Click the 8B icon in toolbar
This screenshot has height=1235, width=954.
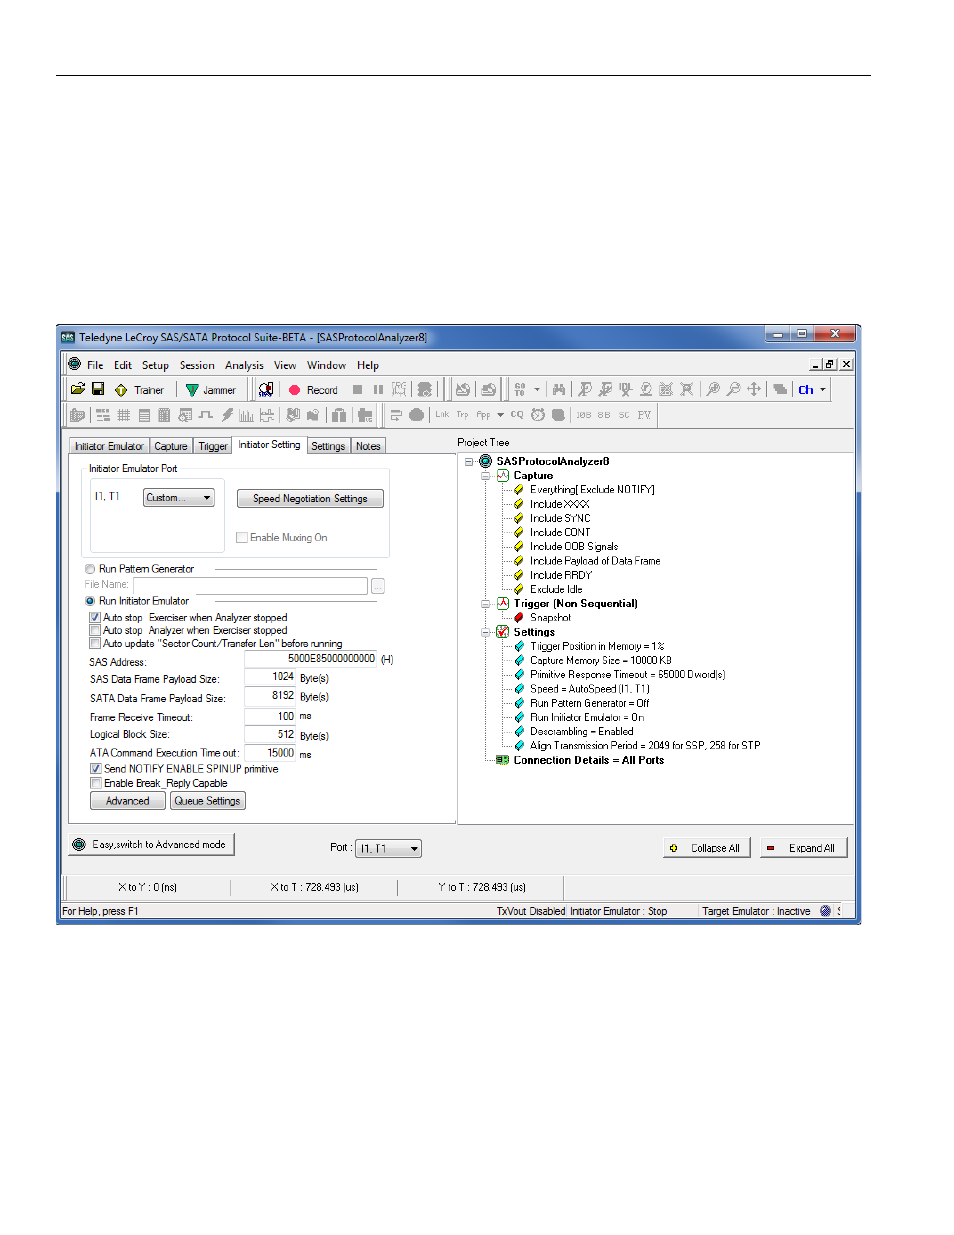coord(604,415)
